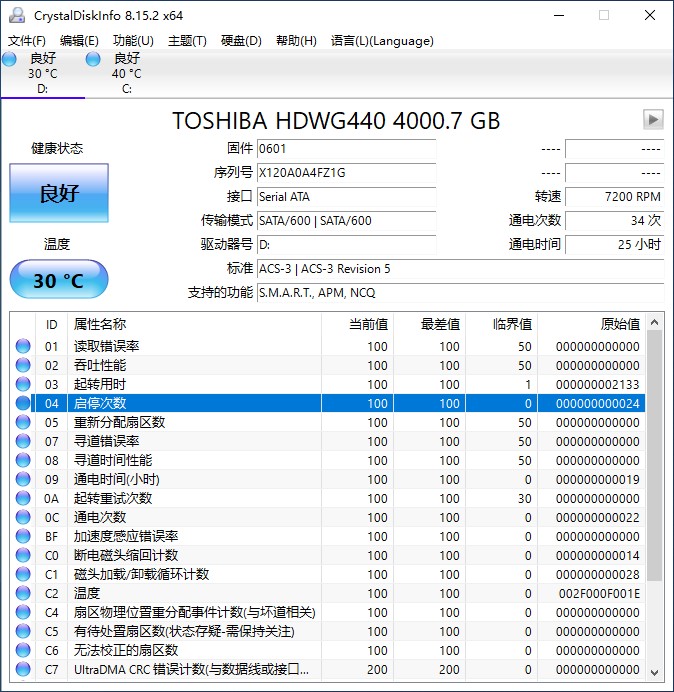Click the rotation speed field 7200 RPM
674x692 pixels.
pos(614,196)
